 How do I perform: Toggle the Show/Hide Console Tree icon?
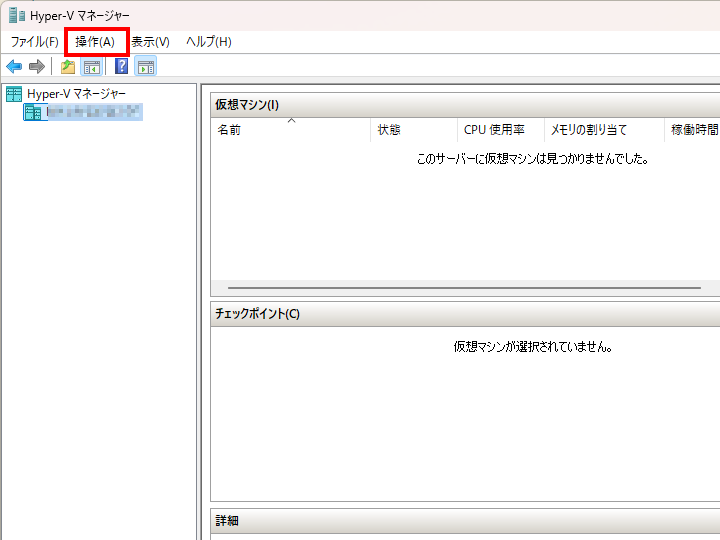tap(91, 67)
